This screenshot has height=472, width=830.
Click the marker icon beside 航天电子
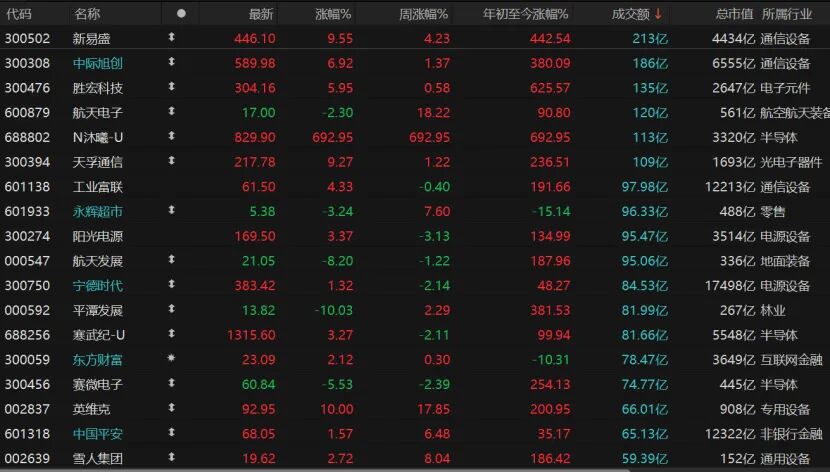(171, 112)
